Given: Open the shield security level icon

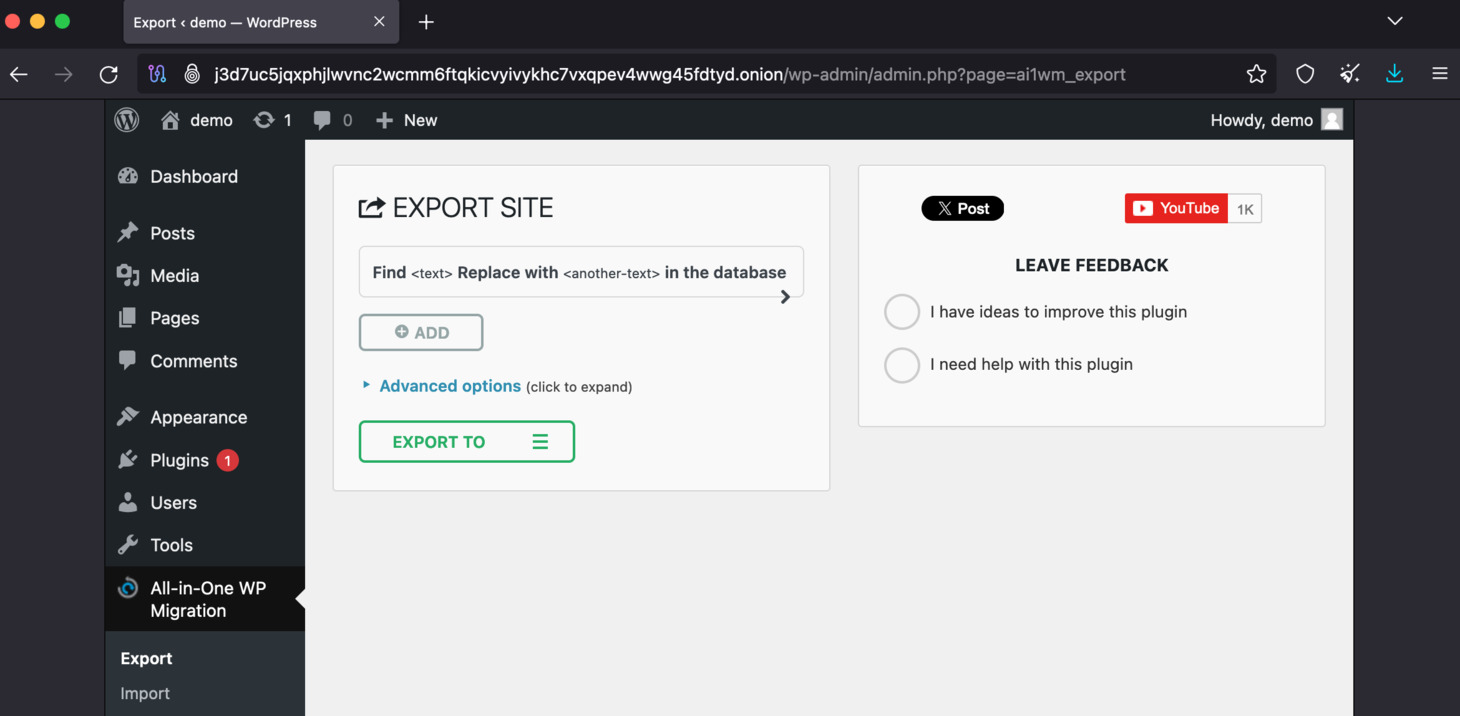Looking at the screenshot, I should 1305,74.
